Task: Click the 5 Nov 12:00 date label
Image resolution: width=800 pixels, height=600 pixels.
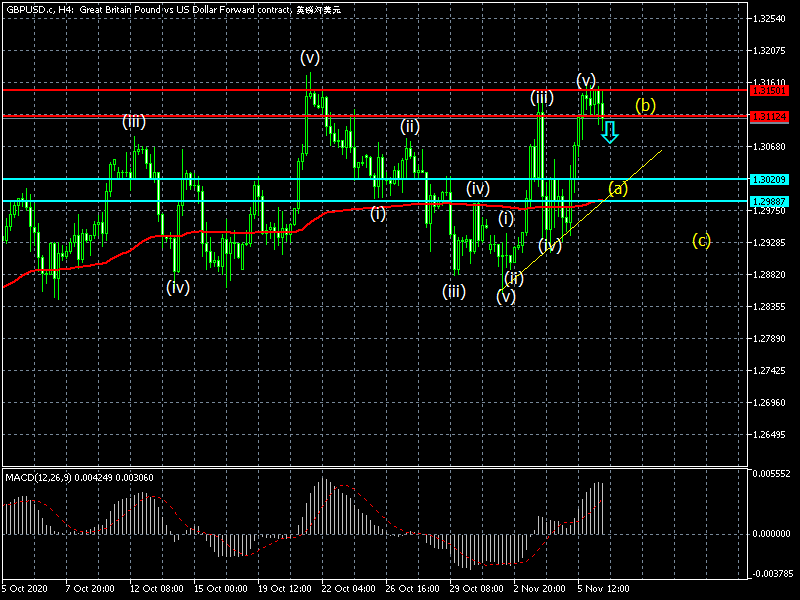Action: tap(604, 591)
